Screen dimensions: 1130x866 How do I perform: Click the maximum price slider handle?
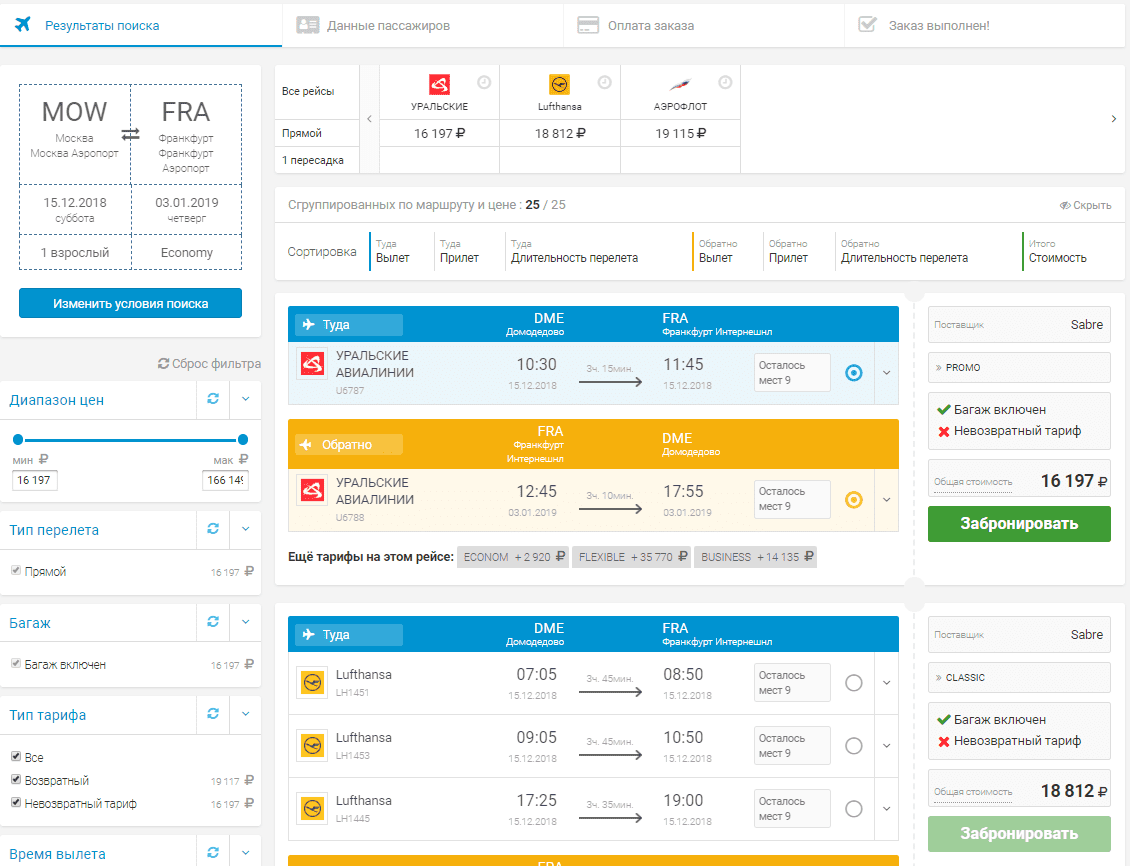(x=243, y=439)
